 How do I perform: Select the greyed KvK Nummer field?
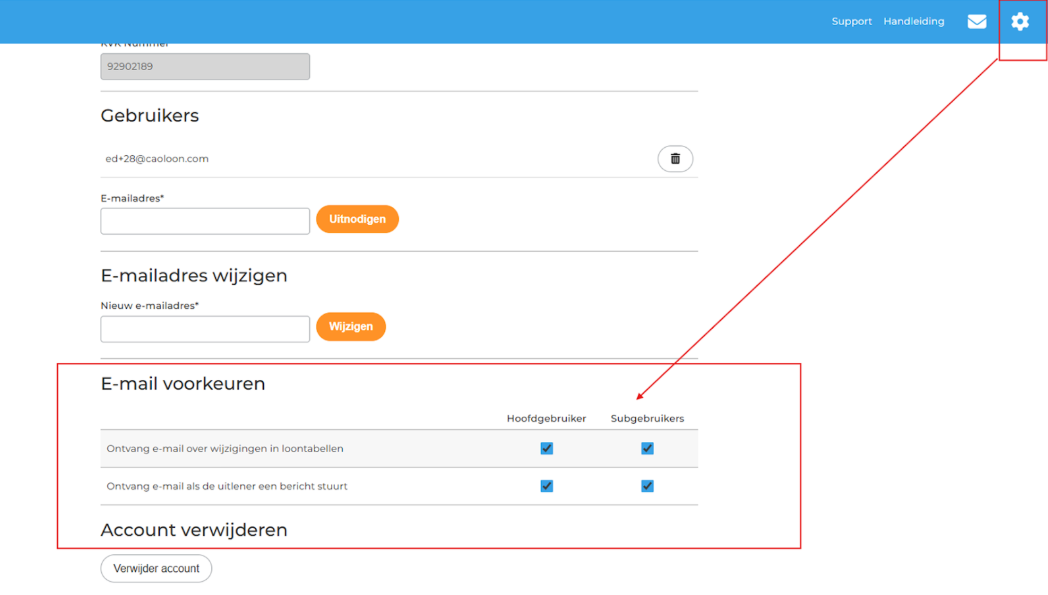pyautogui.click(x=205, y=67)
